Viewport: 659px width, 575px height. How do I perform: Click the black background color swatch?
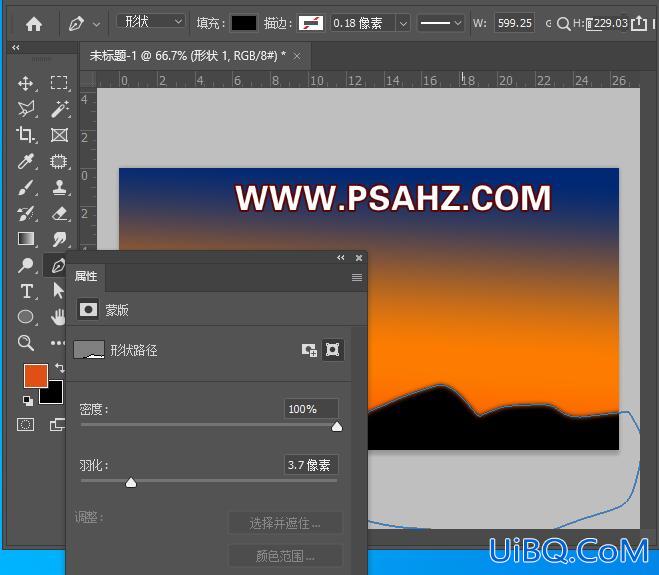point(55,396)
